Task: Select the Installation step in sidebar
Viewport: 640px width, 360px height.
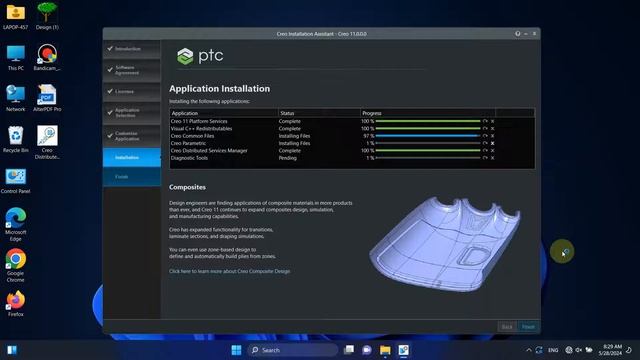Action: (x=131, y=158)
